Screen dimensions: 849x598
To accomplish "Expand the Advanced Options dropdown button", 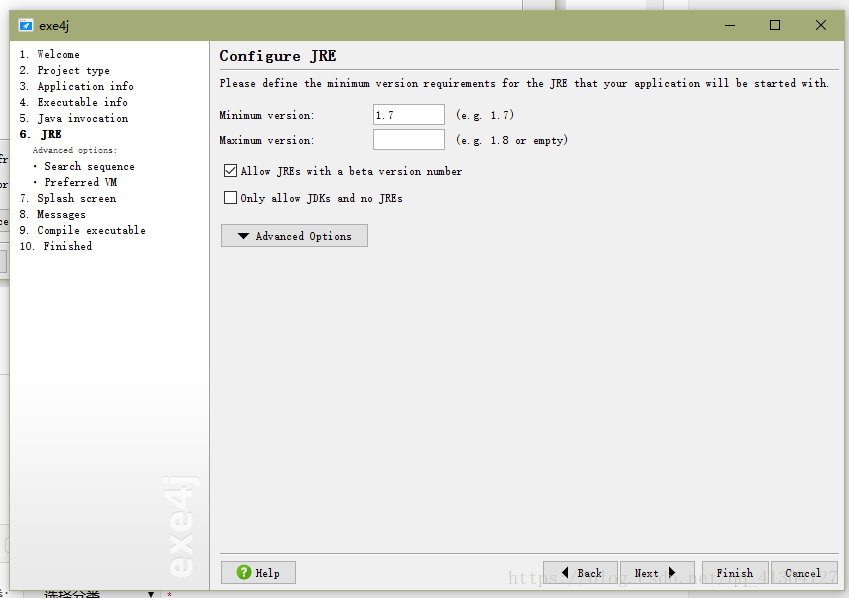I will [294, 236].
